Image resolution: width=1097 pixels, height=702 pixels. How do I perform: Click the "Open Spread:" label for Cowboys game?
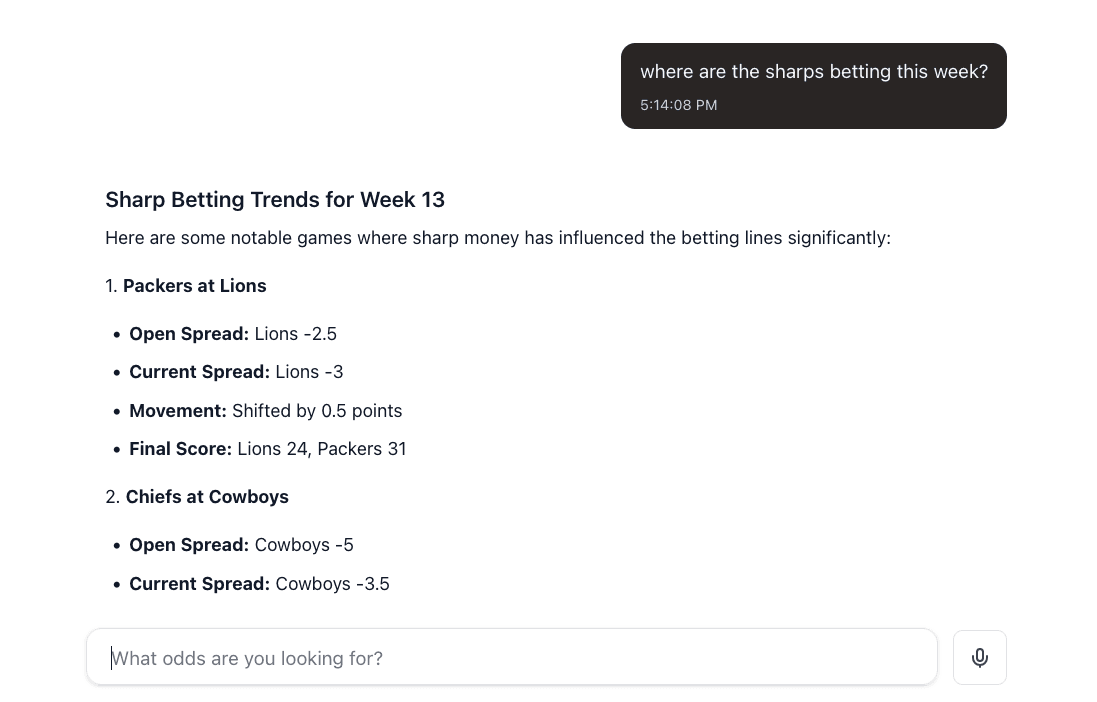pos(189,545)
